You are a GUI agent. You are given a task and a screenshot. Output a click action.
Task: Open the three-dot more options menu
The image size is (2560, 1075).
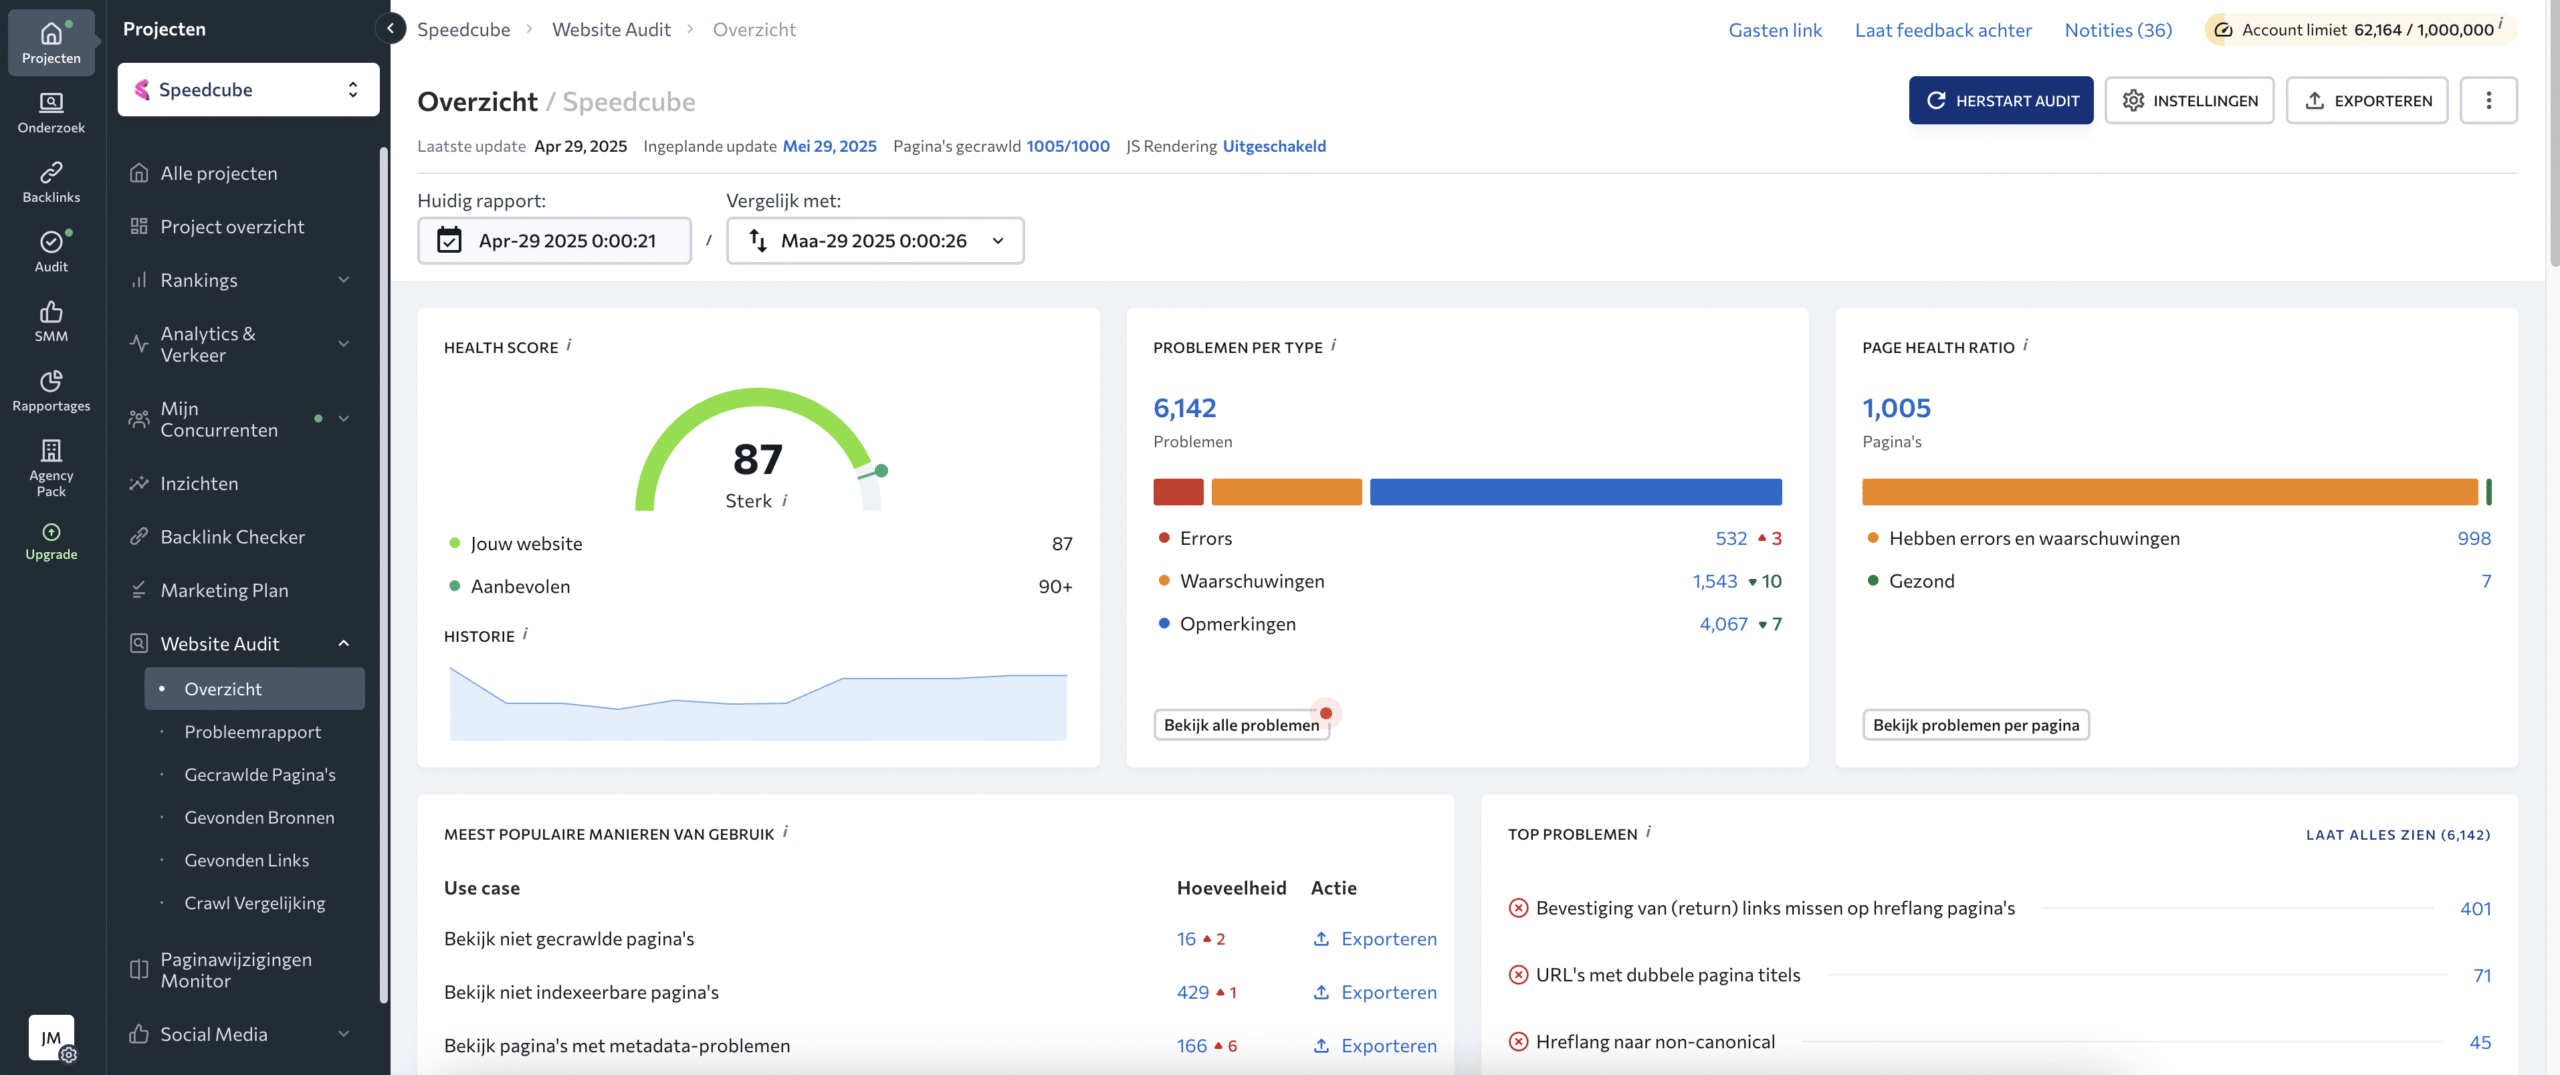click(2488, 100)
